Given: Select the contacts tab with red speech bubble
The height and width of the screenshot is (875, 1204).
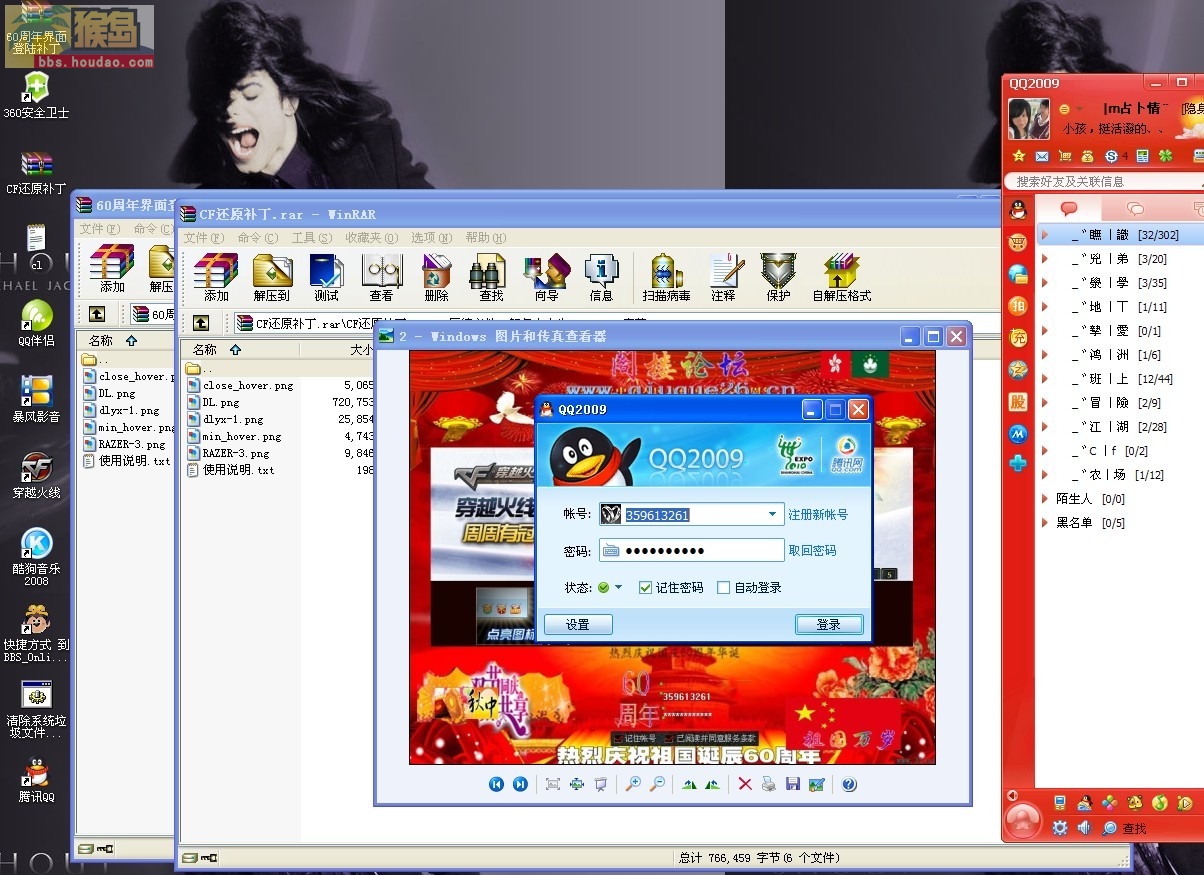Looking at the screenshot, I should [1069, 209].
